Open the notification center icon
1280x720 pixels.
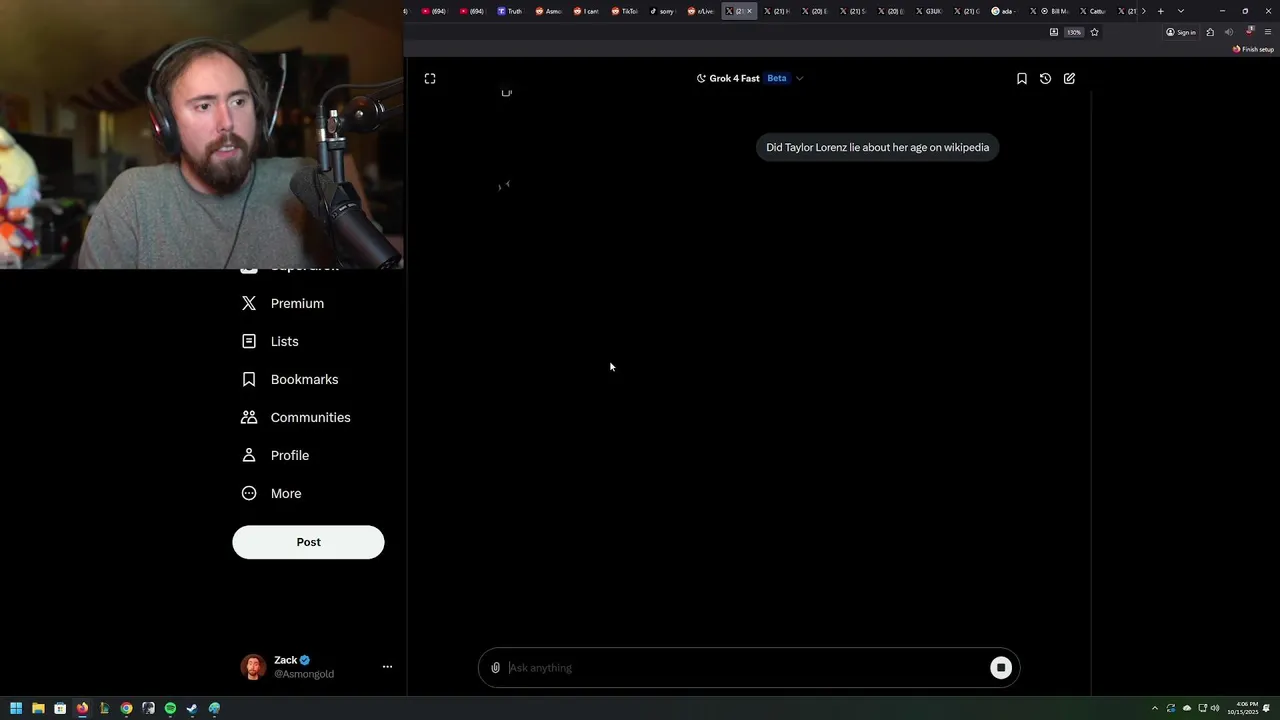[x=1267, y=708]
